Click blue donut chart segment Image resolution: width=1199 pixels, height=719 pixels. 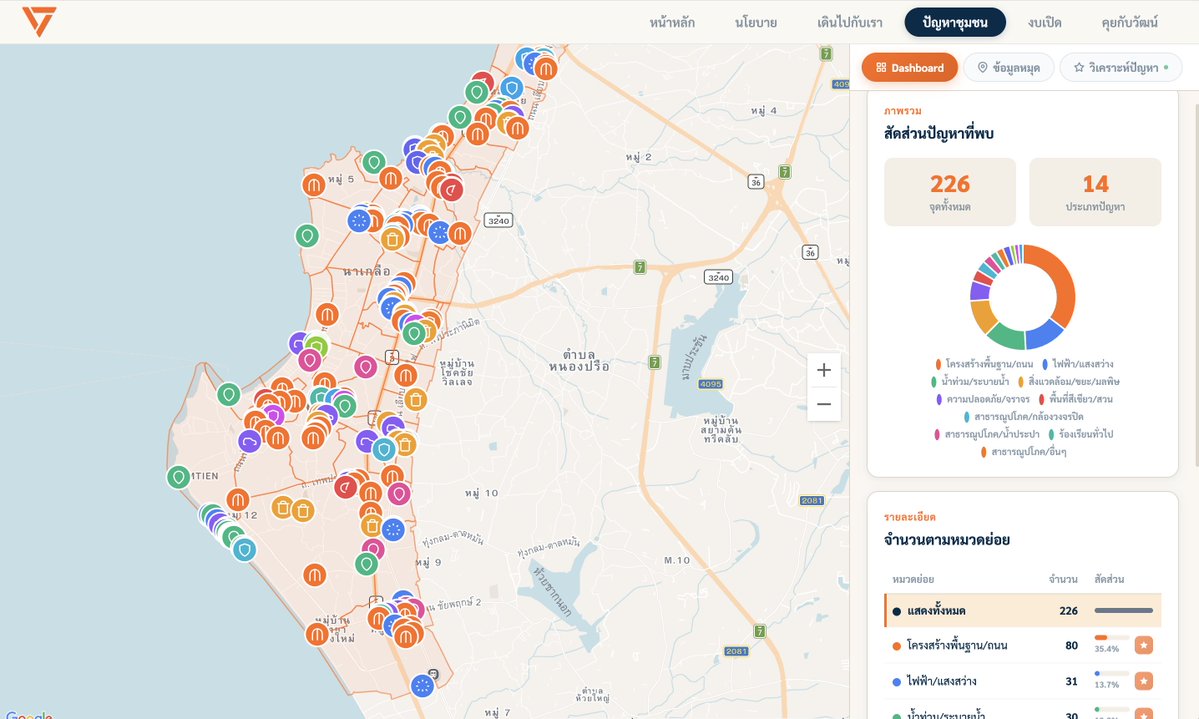pyautogui.click(x=1042, y=334)
